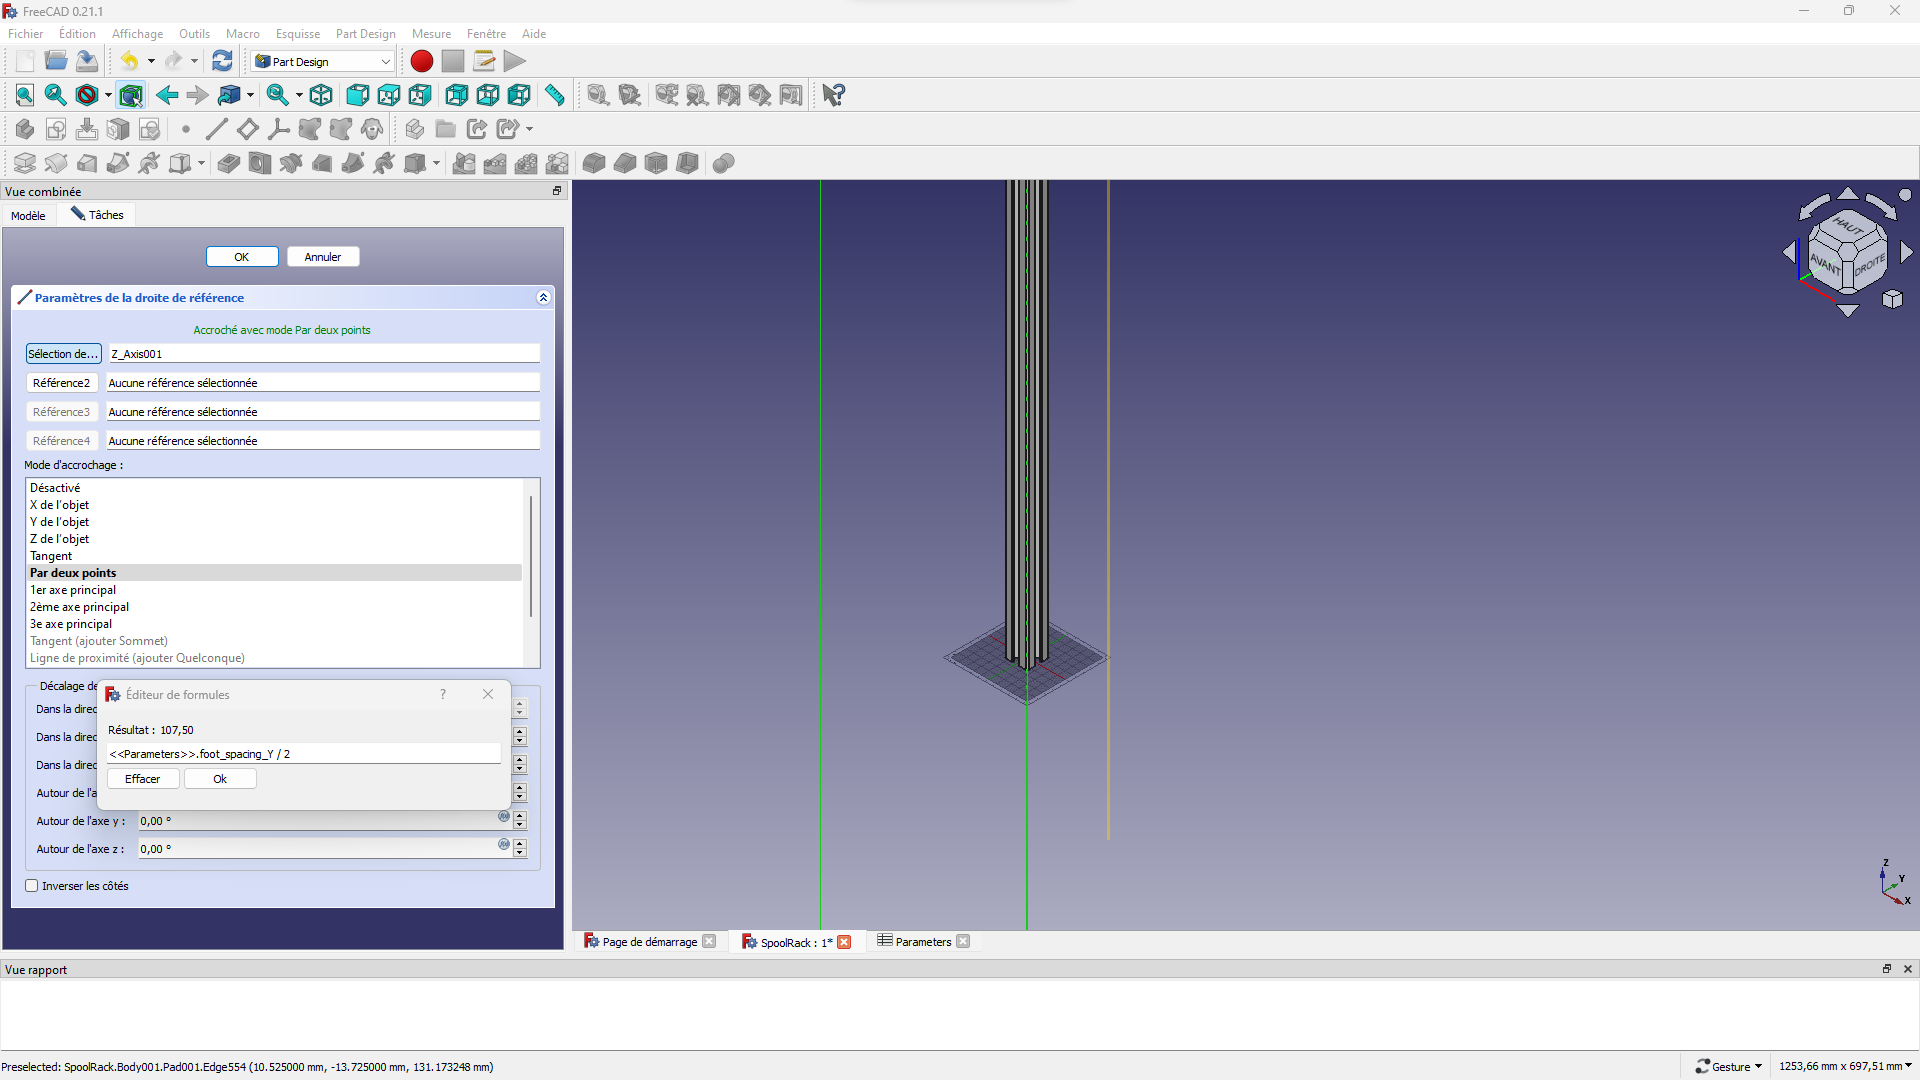
Task: Click Effacer in the formula editor
Action: point(142,778)
